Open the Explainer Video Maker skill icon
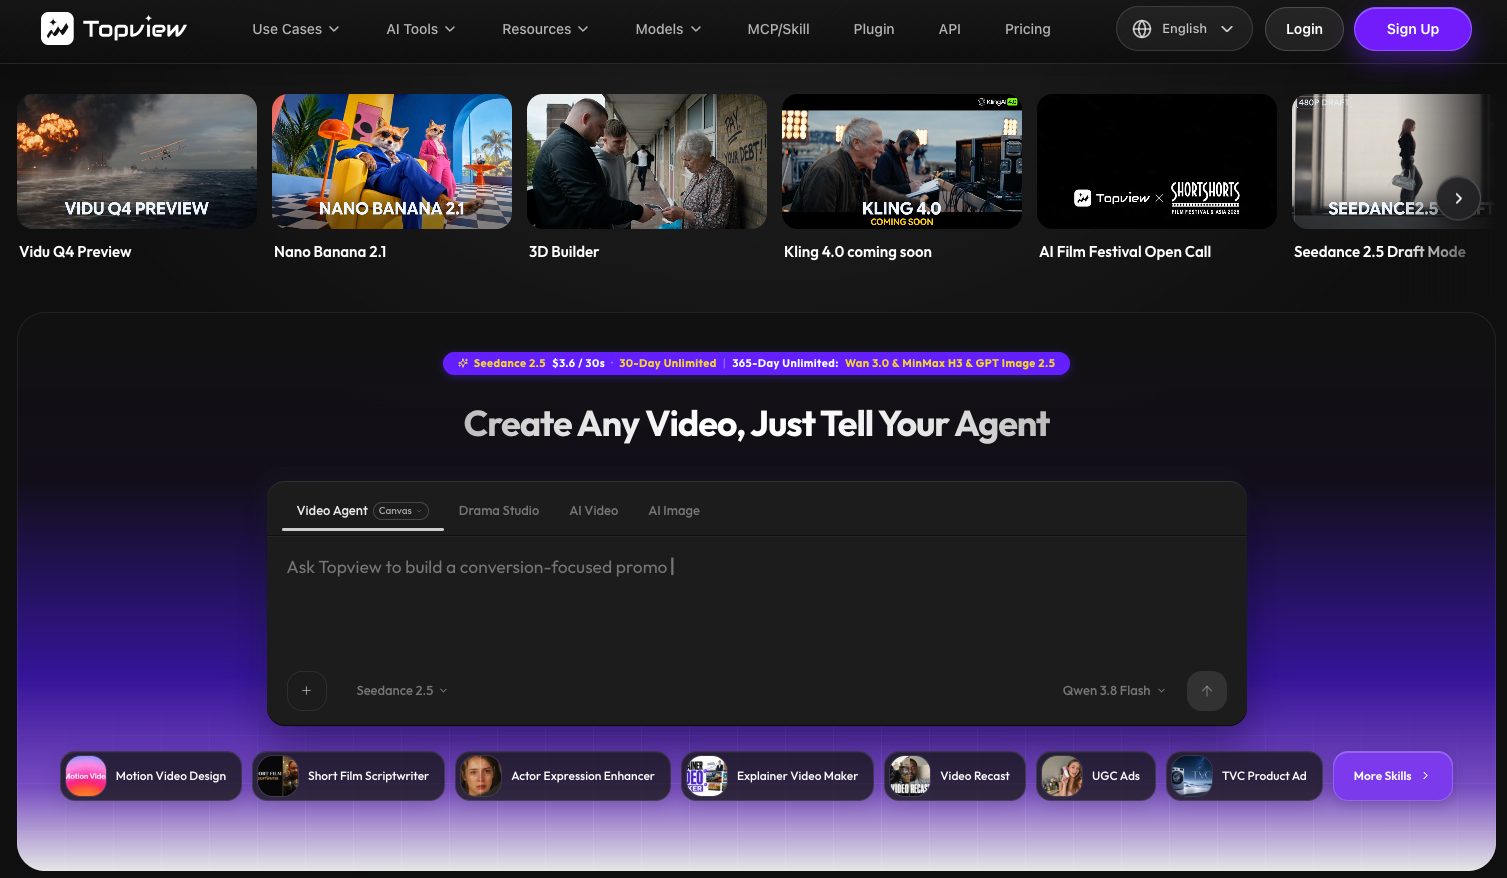1507x878 pixels. pyautogui.click(x=707, y=776)
